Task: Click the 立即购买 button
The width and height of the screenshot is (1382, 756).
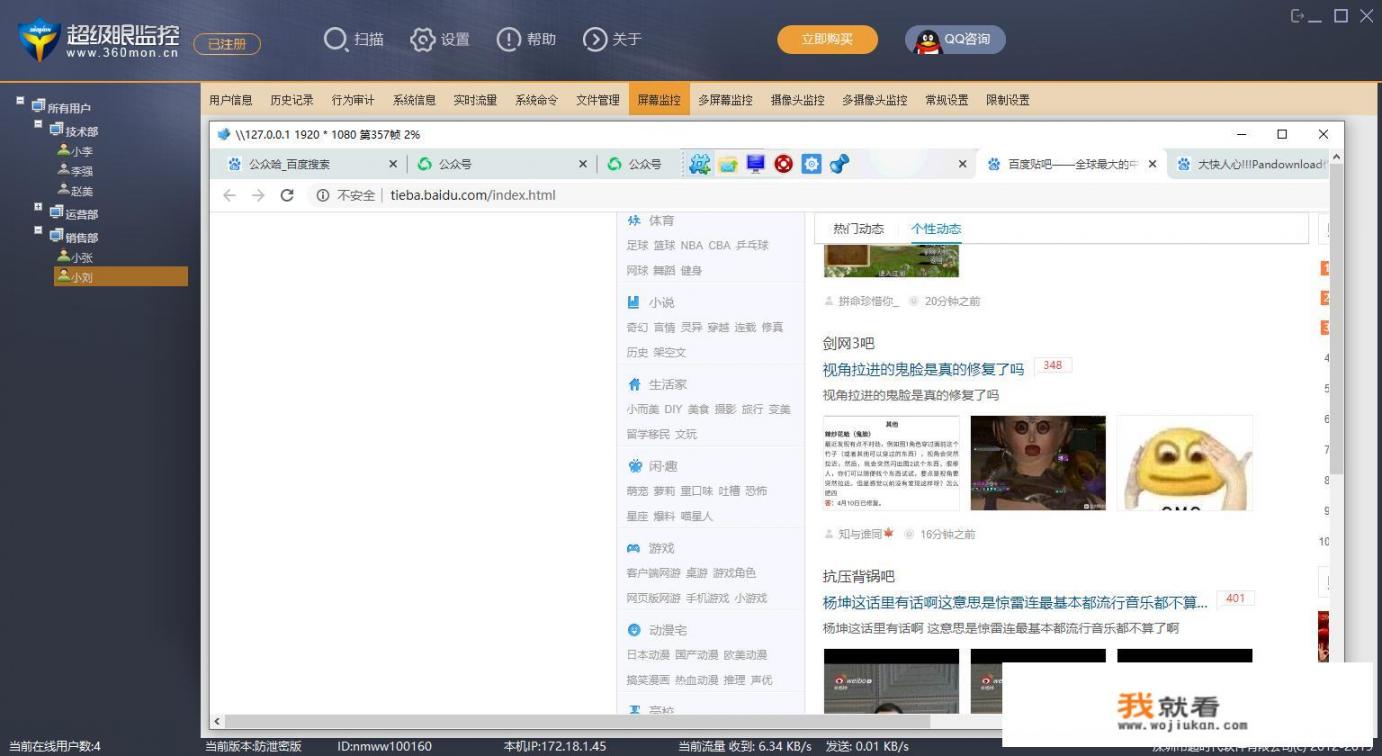Action: pos(827,39)
